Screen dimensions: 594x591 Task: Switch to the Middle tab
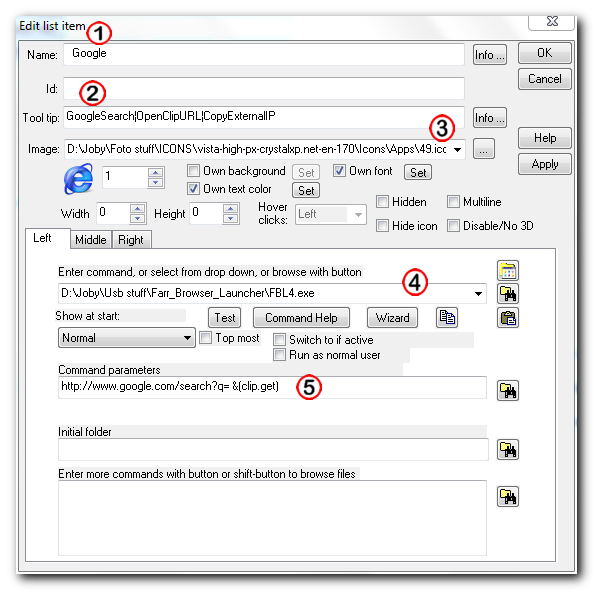[91, 240]
